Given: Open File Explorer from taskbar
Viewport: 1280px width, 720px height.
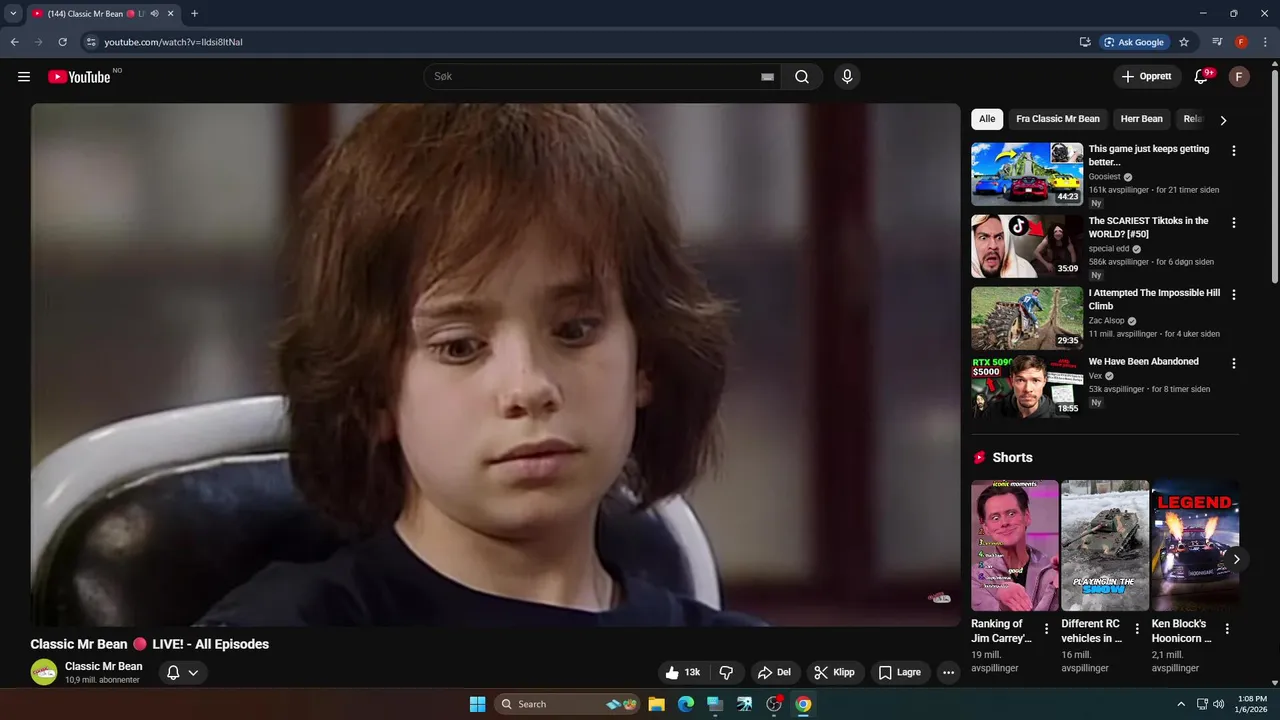Looking at the screenshot, I should coord(656,704).
